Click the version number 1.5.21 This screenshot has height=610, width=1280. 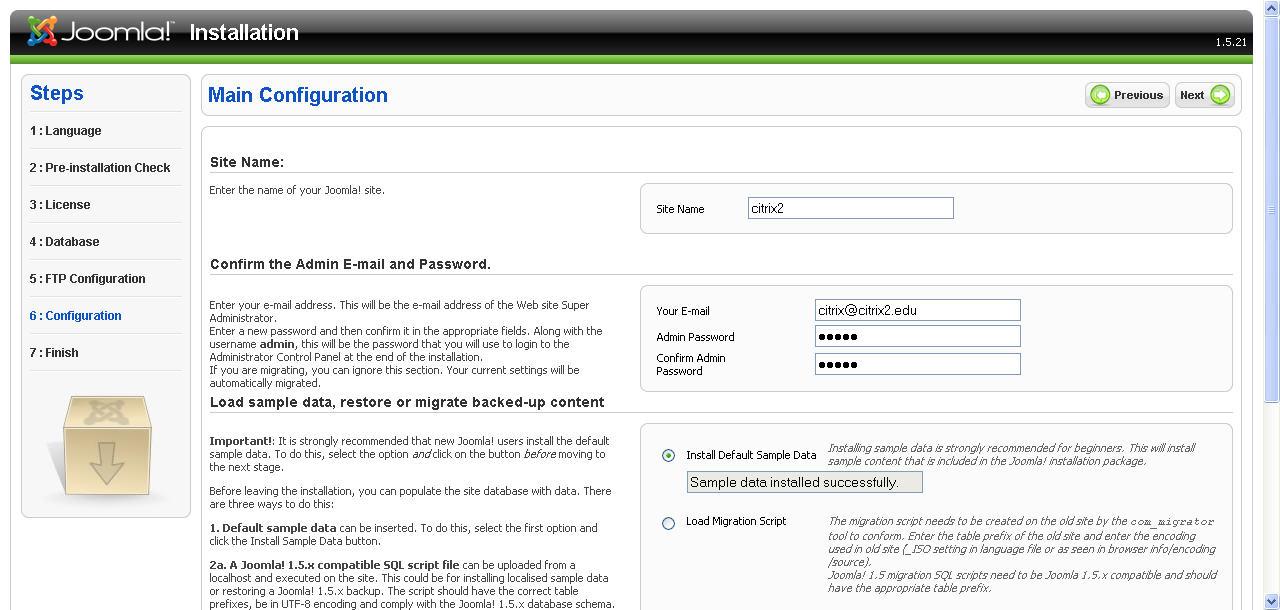1231,42
